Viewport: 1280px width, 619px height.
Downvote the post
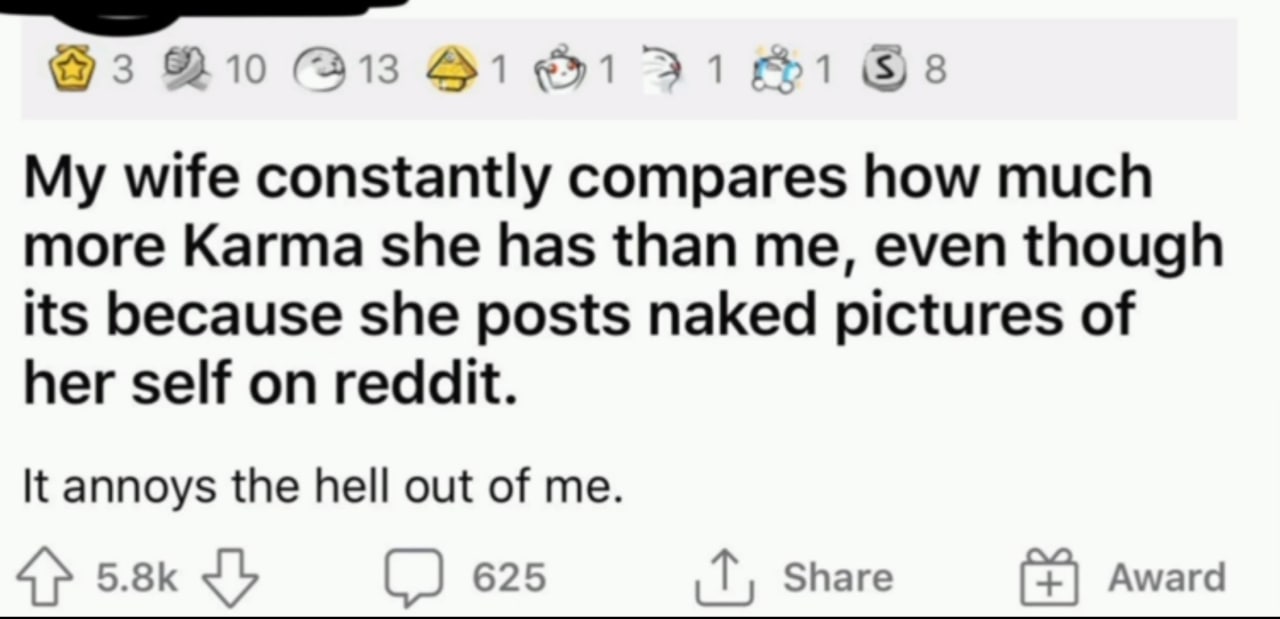[230, 577]
